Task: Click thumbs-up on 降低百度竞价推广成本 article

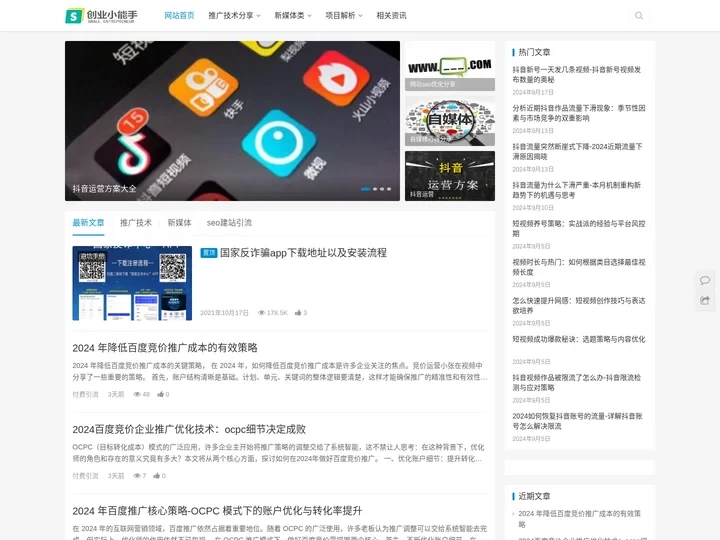Action: pyautogui.click(x=160, y=394)
